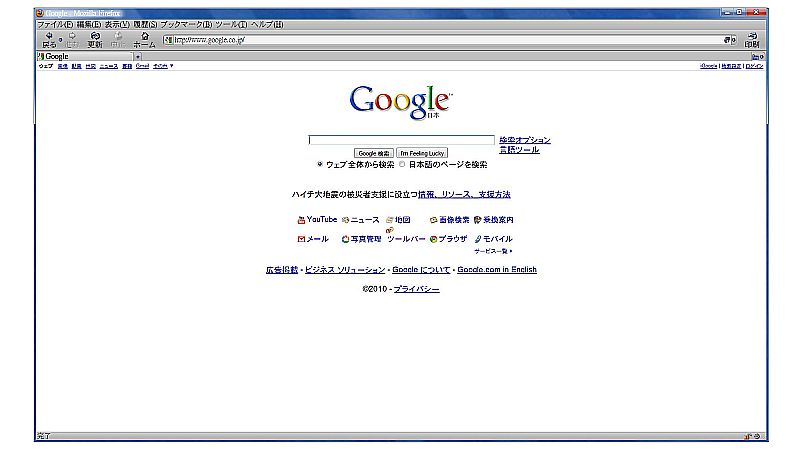
Task: Open the プライバシー privacy link
Action: (x=416, y=289)
